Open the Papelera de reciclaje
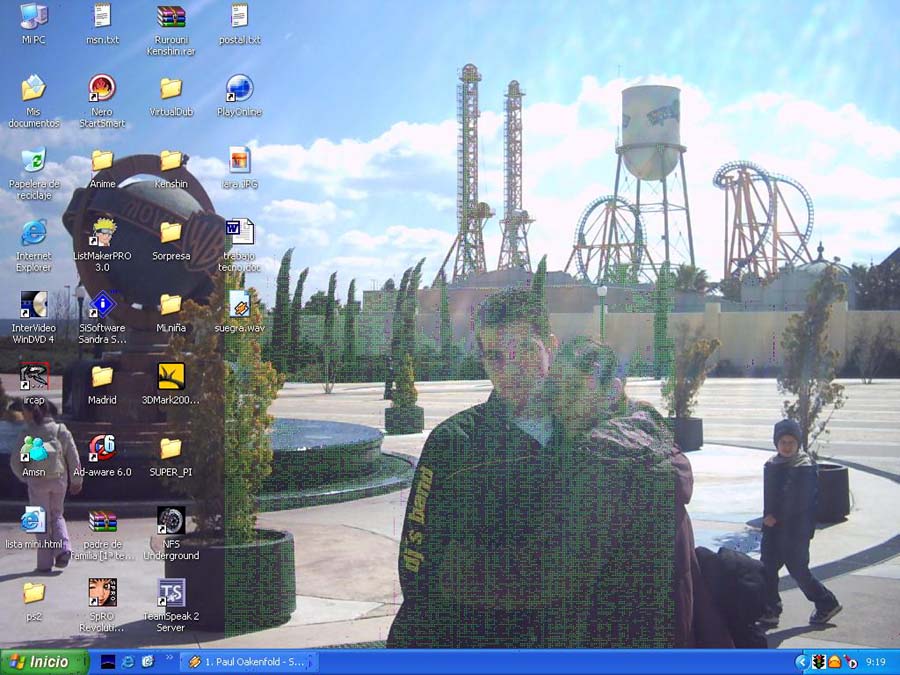Screen dimensions: 900x675 (33, 161)
